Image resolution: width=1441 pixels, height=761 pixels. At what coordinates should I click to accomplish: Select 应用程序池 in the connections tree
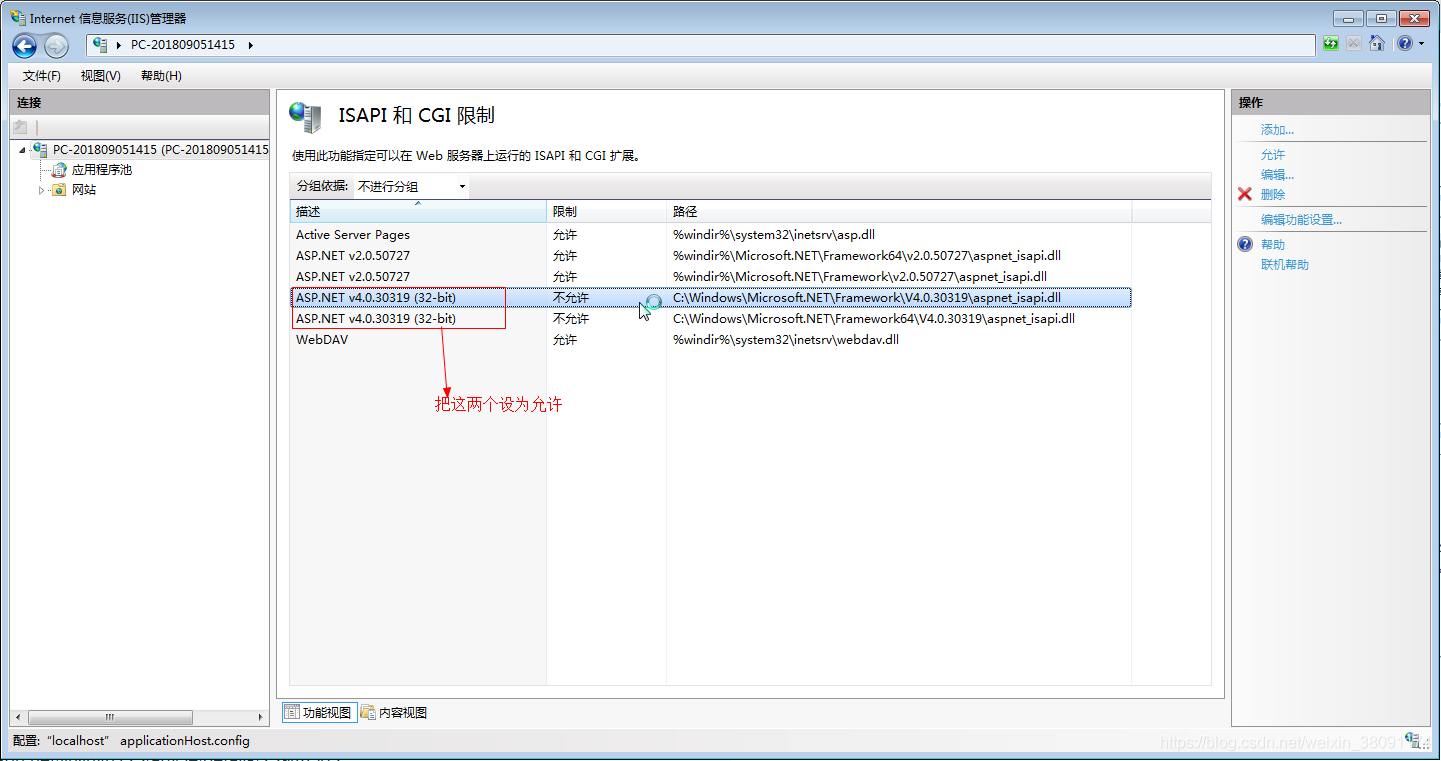102,170
